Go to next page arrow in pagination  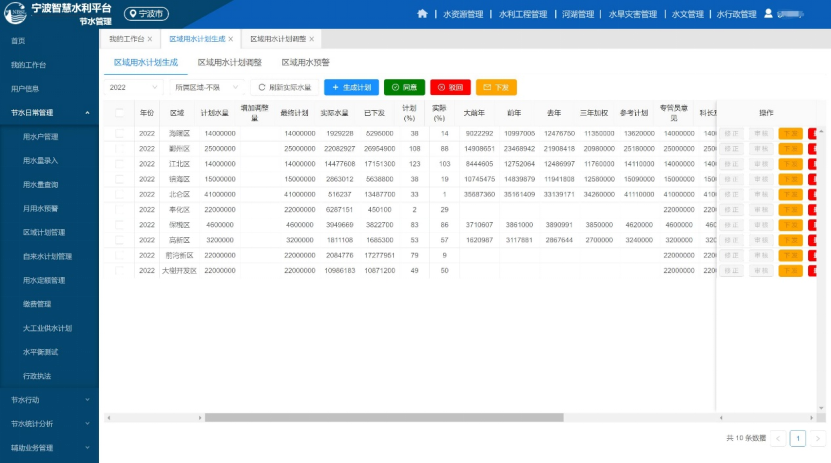(817, 438)
